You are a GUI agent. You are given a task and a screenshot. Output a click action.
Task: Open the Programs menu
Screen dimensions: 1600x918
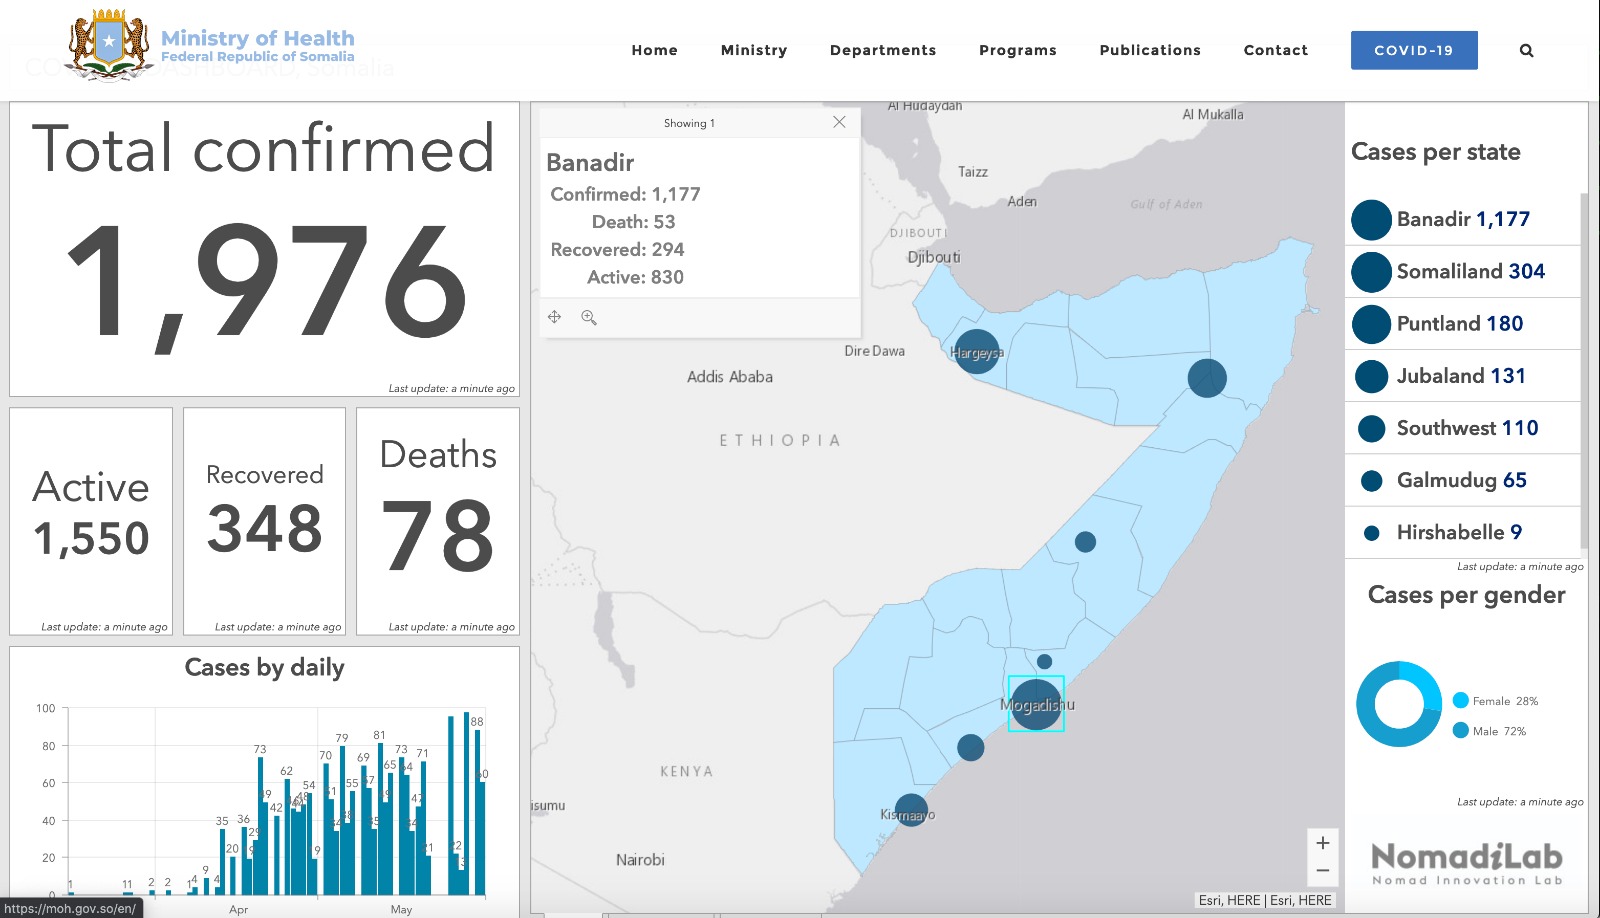pos(1017,50)
